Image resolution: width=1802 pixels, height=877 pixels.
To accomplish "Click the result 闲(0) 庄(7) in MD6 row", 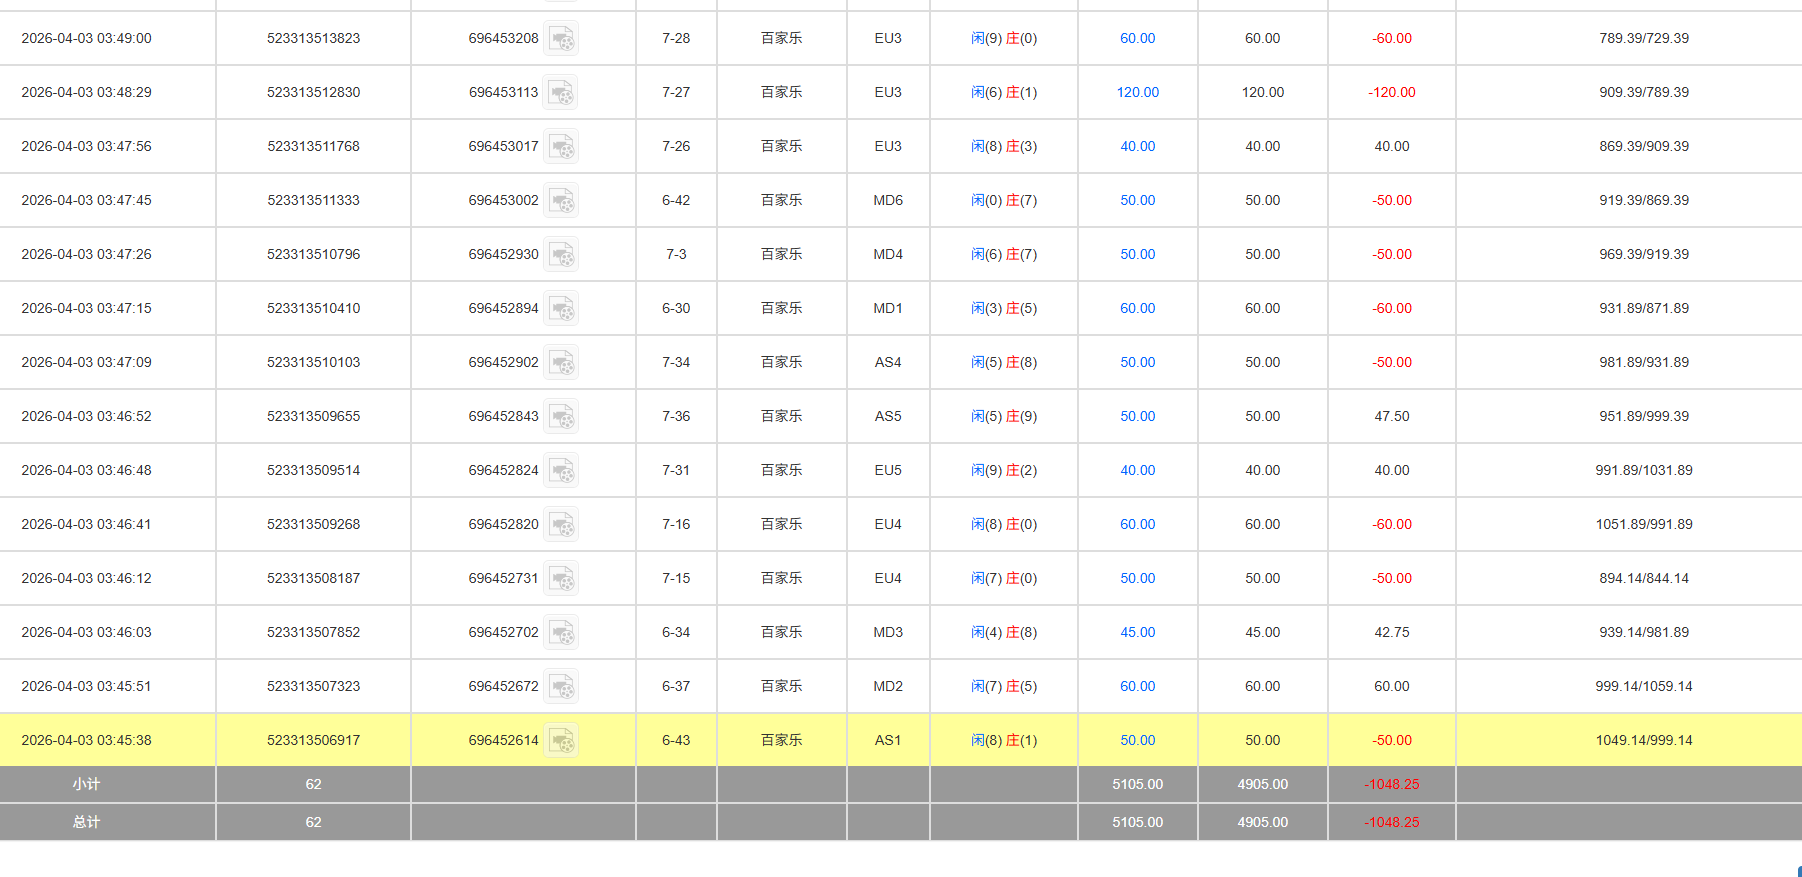I will 1003,200.
